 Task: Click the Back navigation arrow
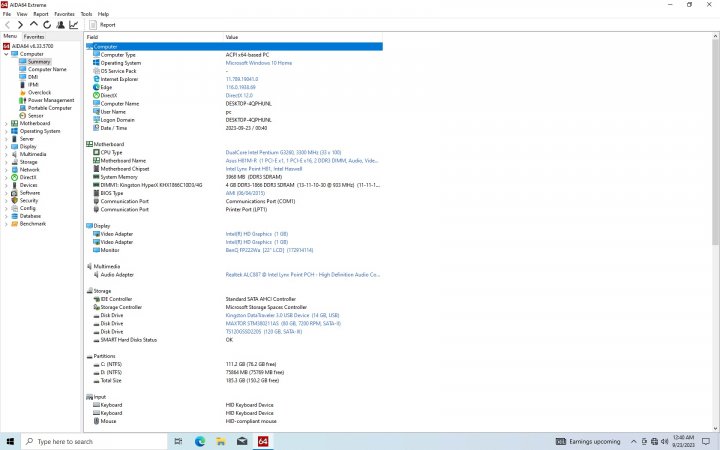(x=7, y=25)
